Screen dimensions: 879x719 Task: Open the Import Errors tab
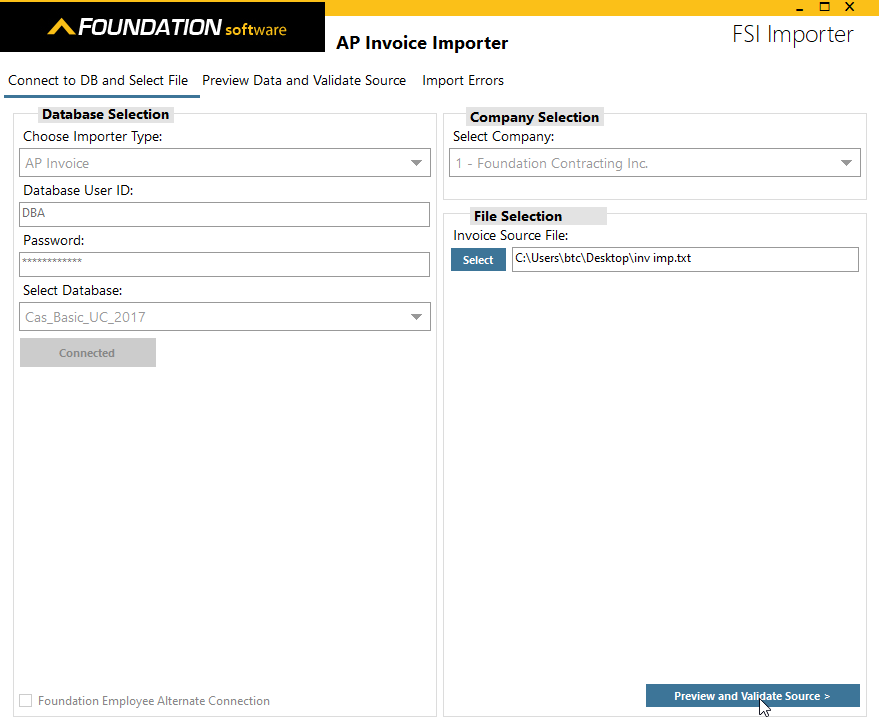[x=463, y=81]
